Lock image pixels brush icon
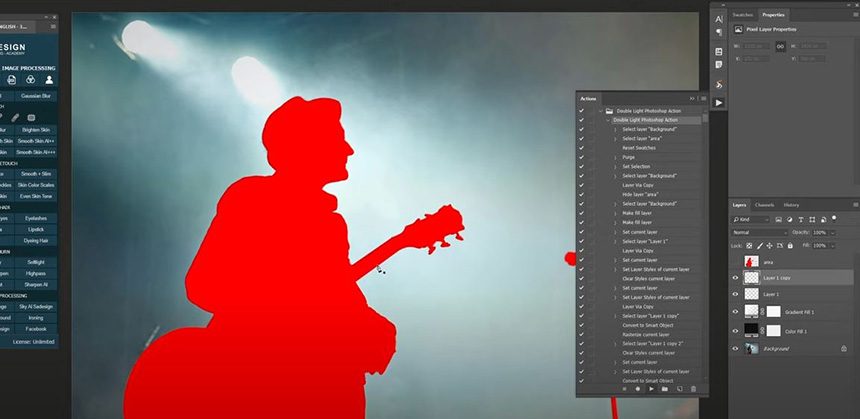The height and width of the screenshot is (419, 860). click(x=760, y=246)
